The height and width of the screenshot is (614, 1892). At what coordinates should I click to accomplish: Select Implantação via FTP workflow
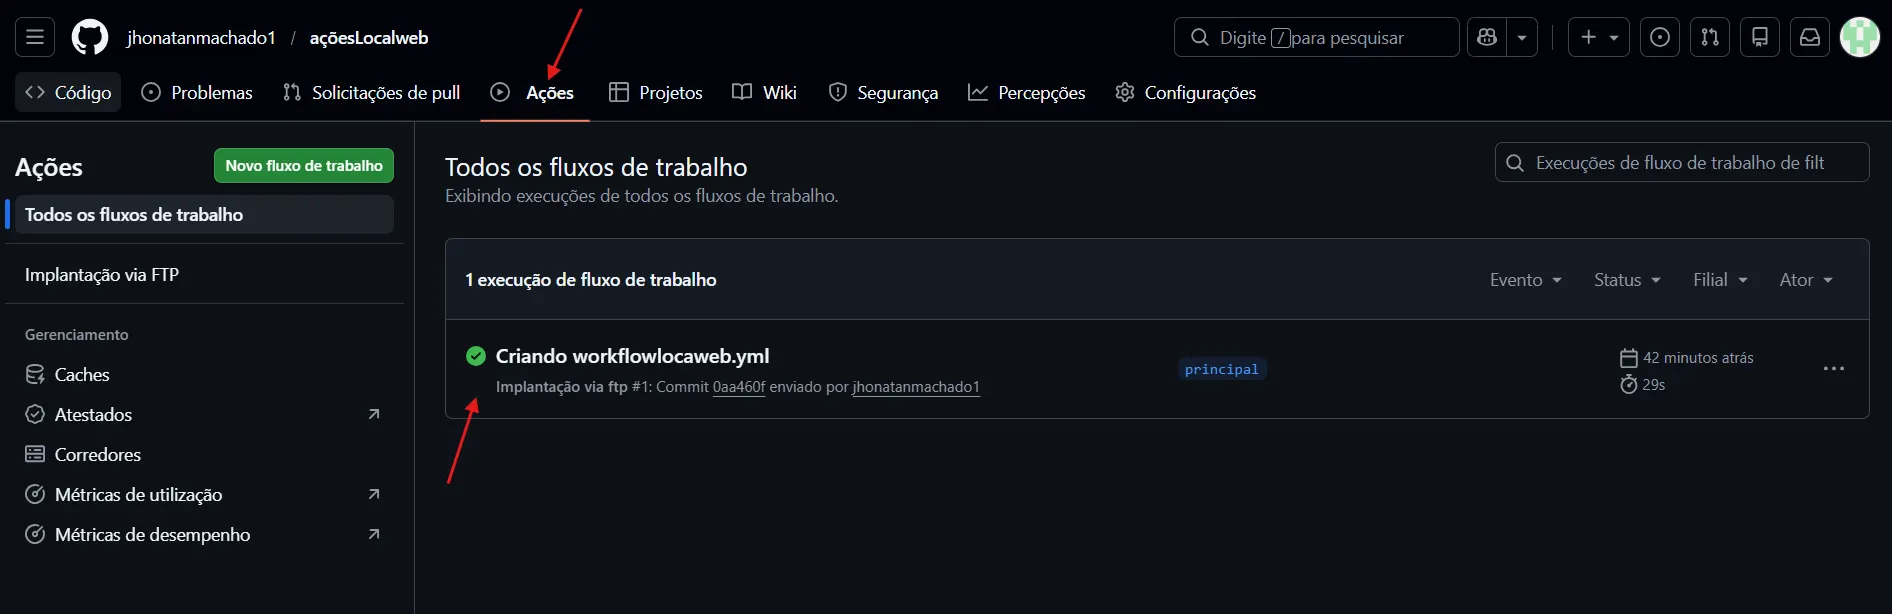pos(102,275)
